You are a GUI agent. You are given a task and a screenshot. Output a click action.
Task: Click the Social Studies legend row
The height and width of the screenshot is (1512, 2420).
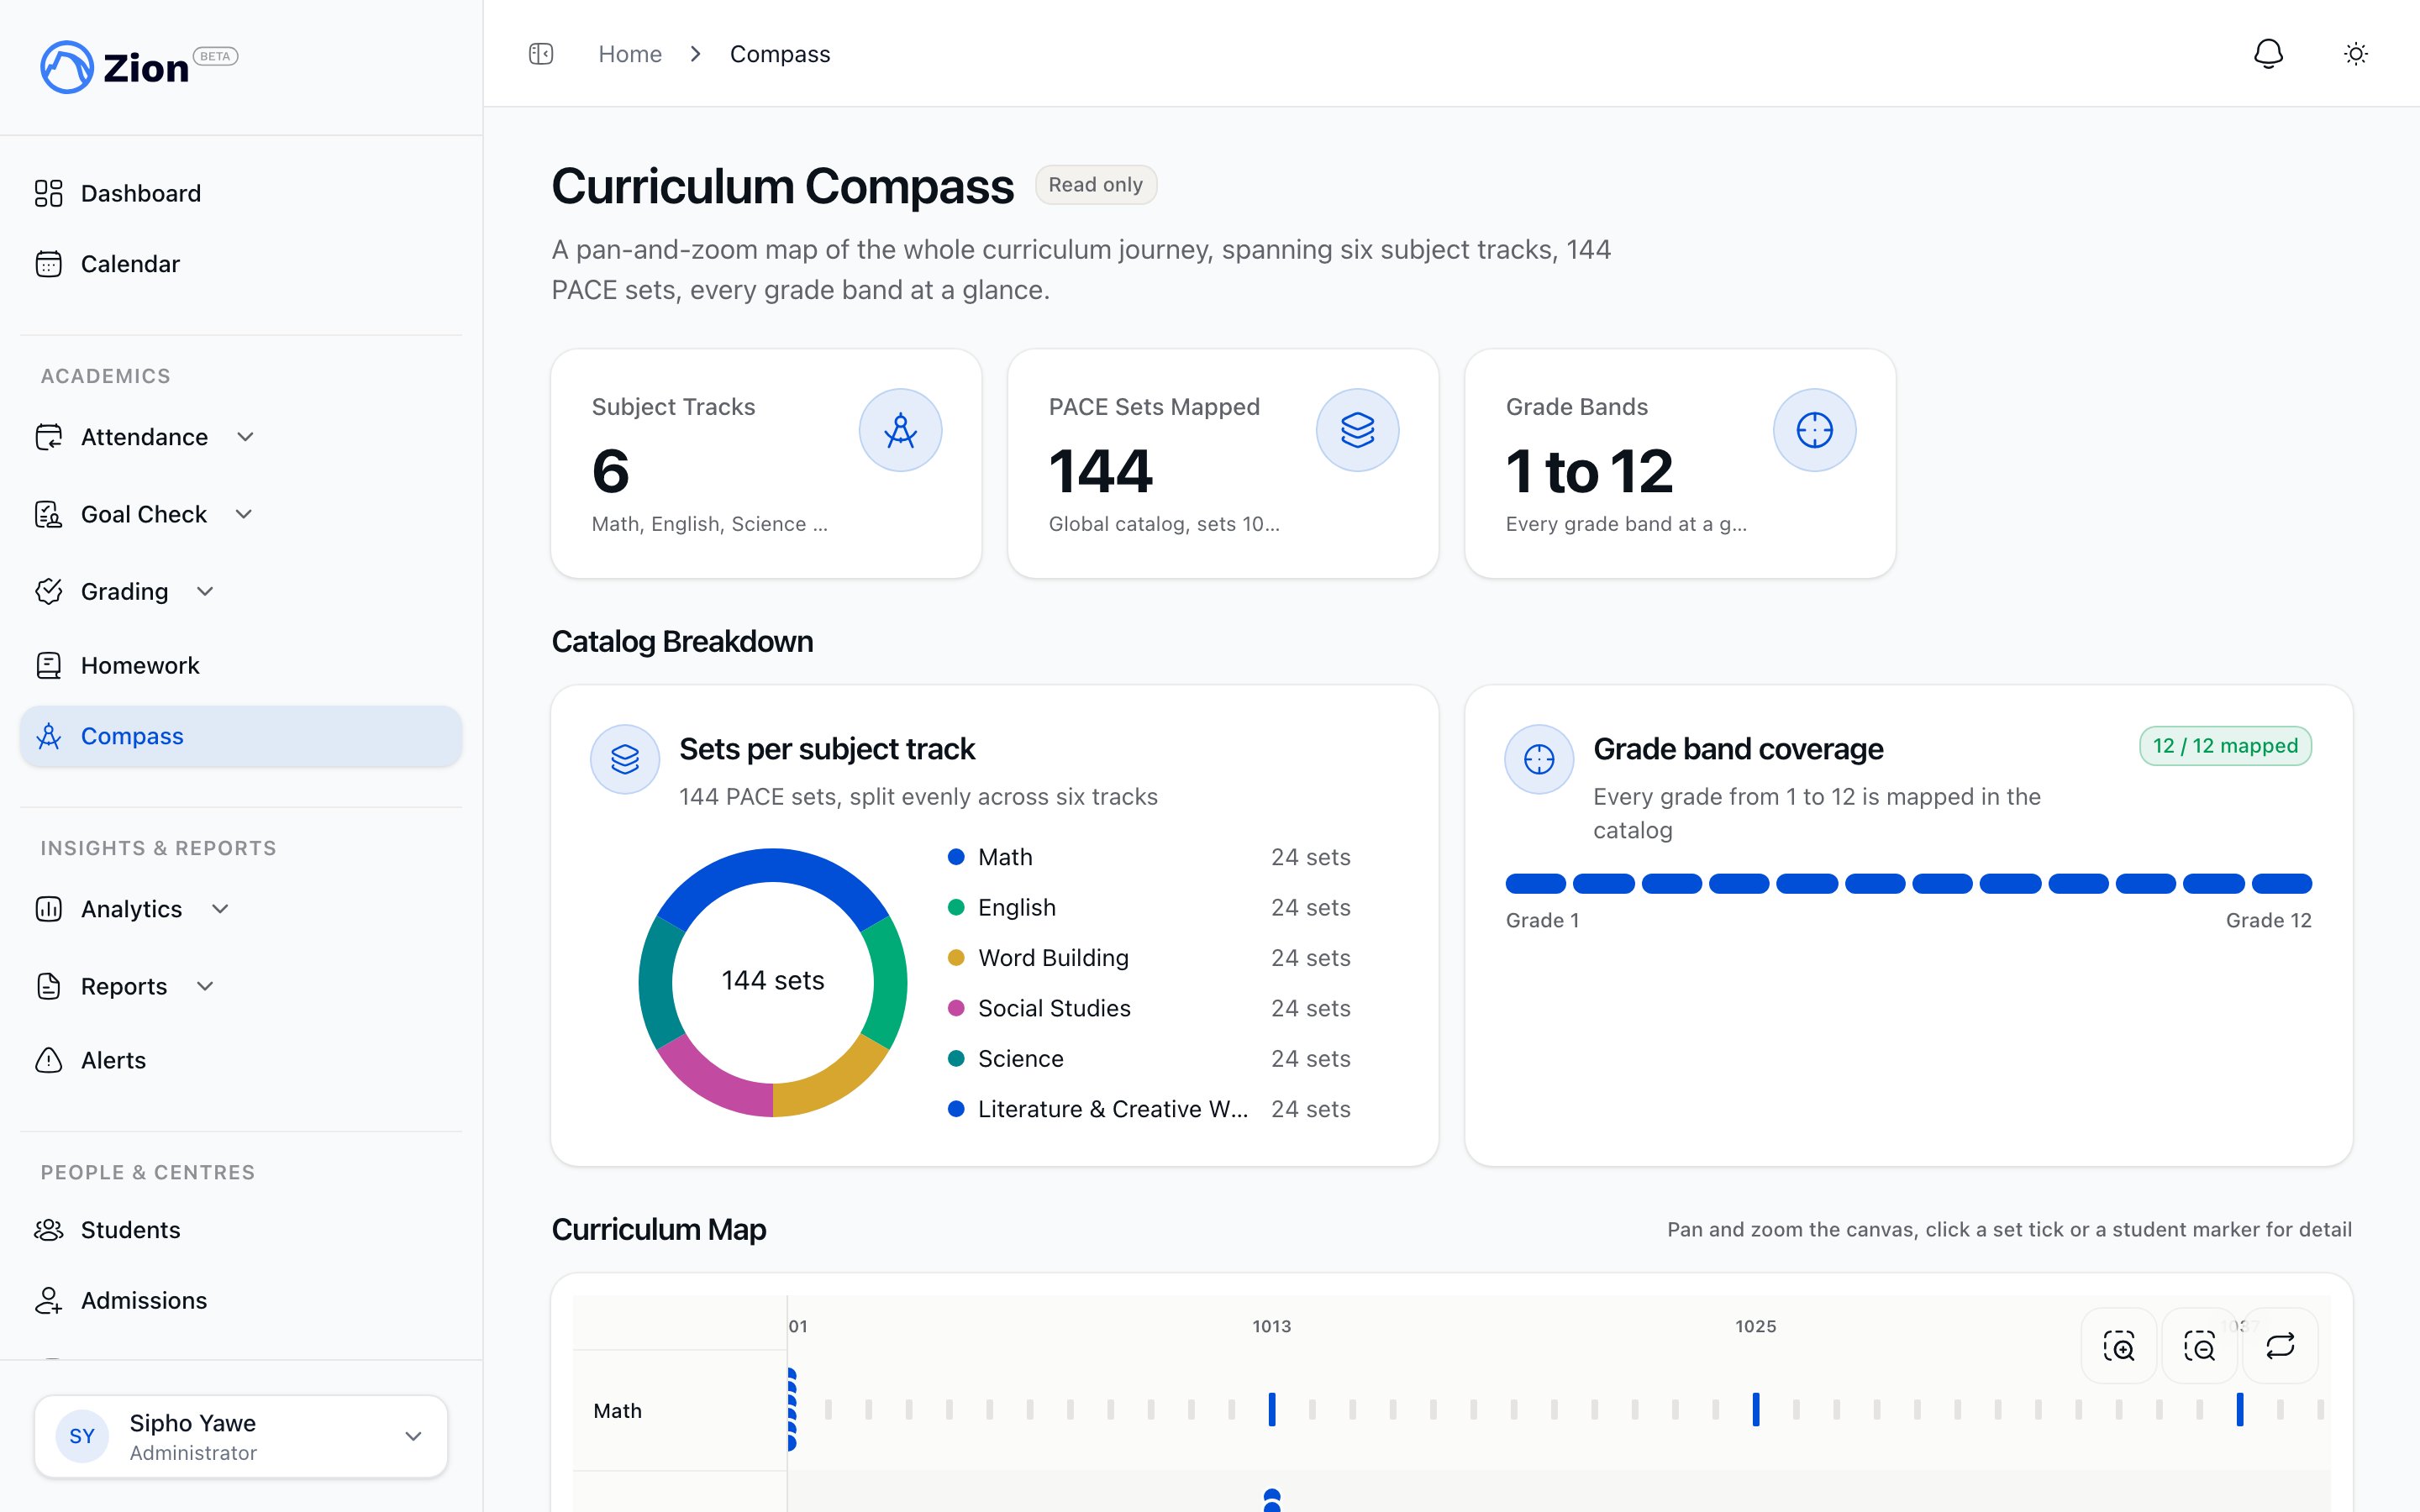tap(1149, 1008)
